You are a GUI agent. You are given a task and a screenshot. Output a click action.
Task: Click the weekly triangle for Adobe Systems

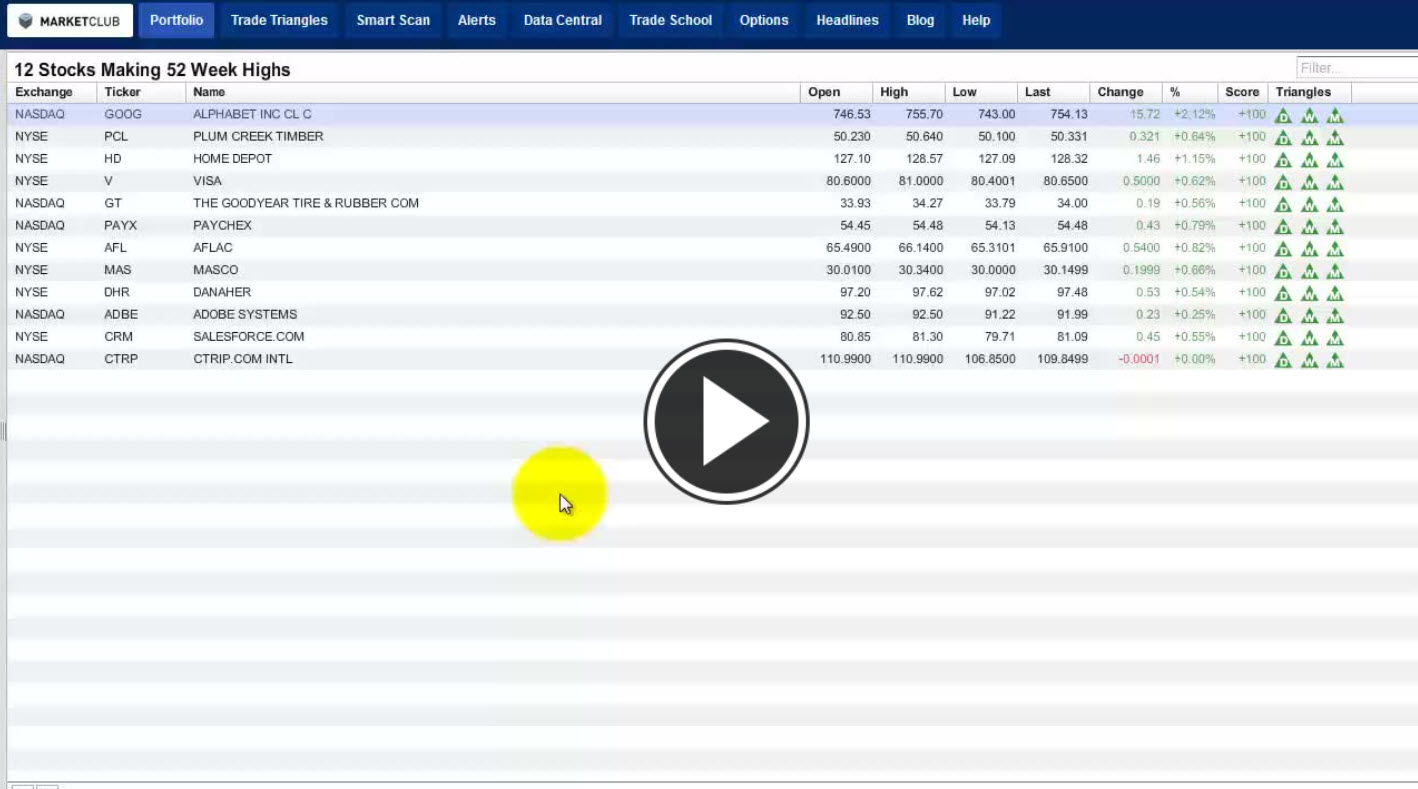click(1309, 316)
